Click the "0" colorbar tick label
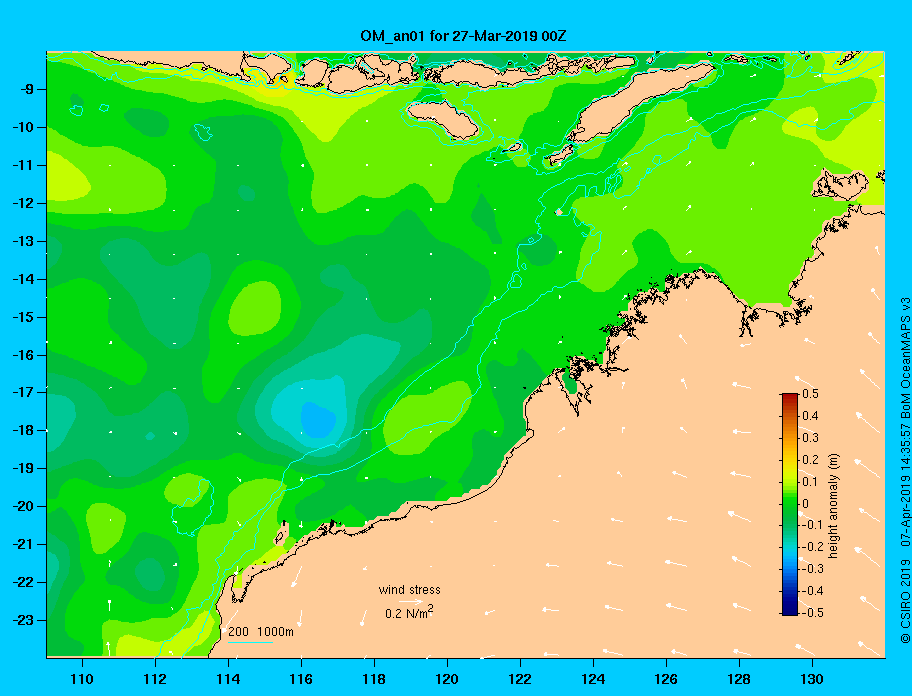 click(x=806, y=504)
